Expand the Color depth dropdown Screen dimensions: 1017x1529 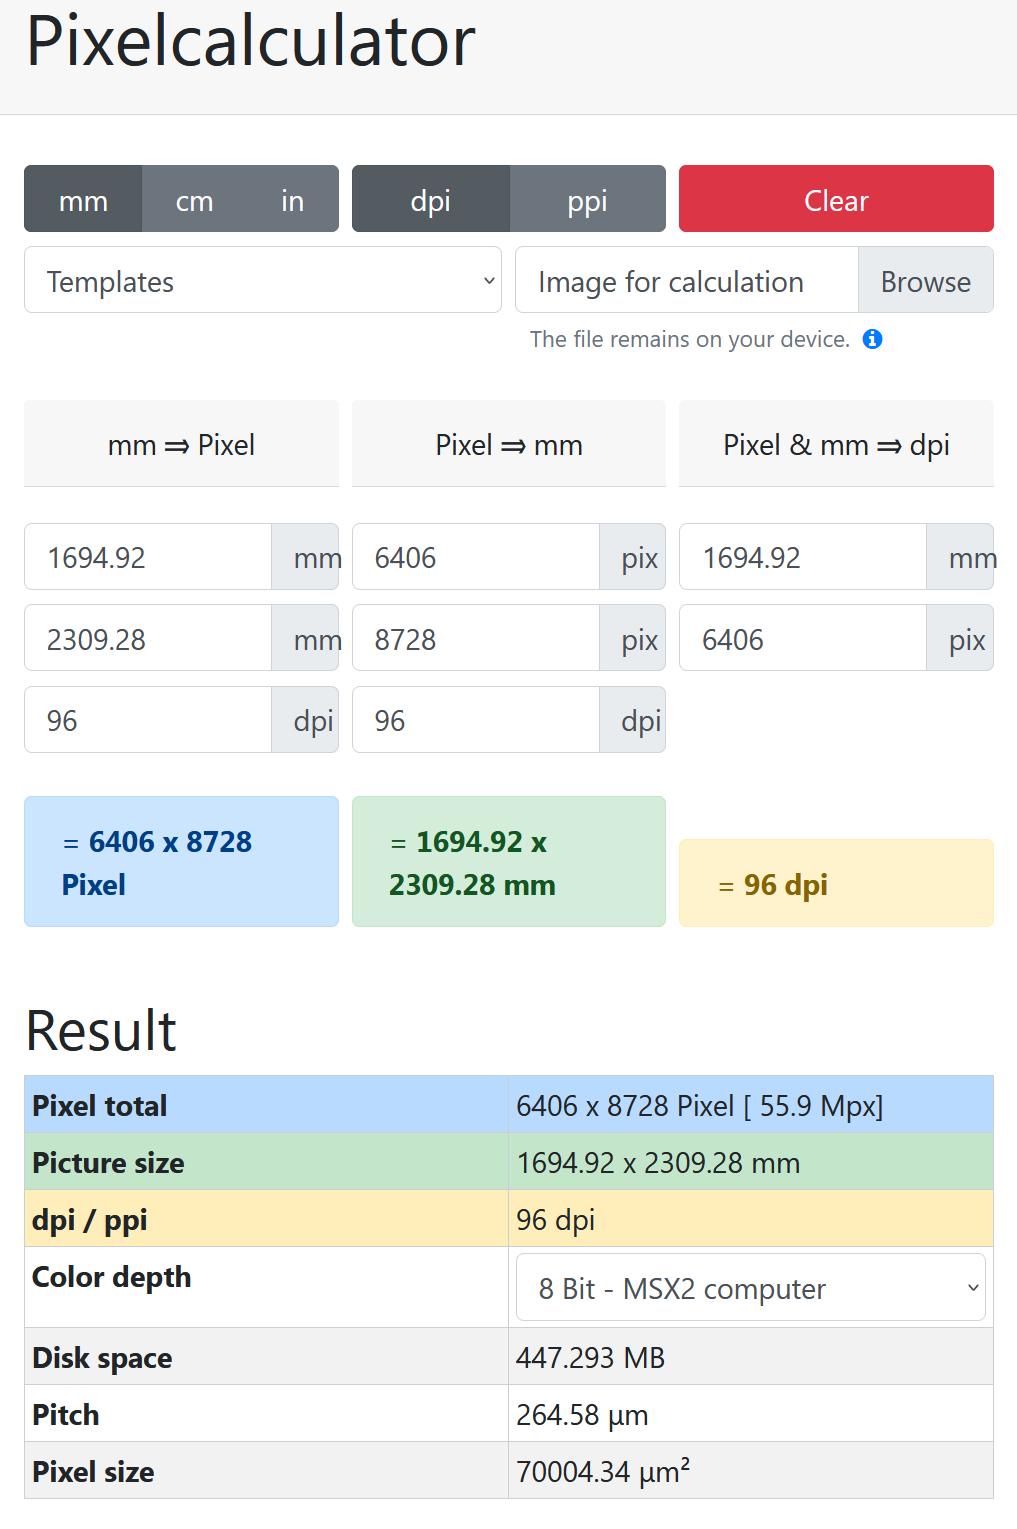click(x=750, y=1288)
